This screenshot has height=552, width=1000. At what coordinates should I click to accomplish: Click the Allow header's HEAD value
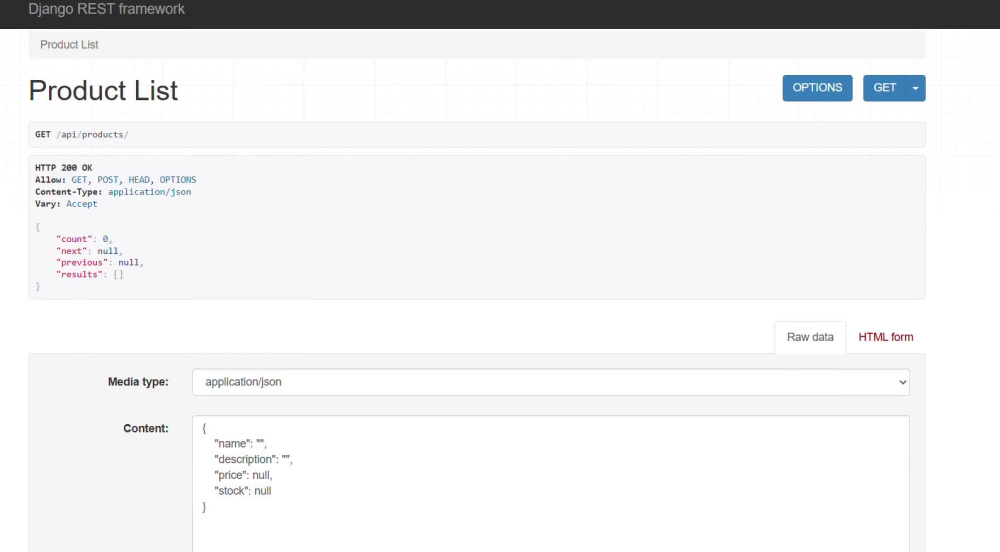pos(138,180)
